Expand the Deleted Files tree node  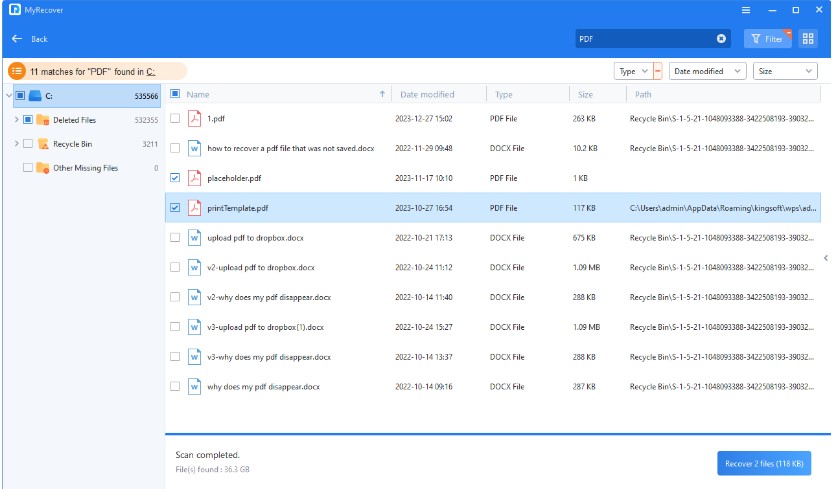click(16, 120)
